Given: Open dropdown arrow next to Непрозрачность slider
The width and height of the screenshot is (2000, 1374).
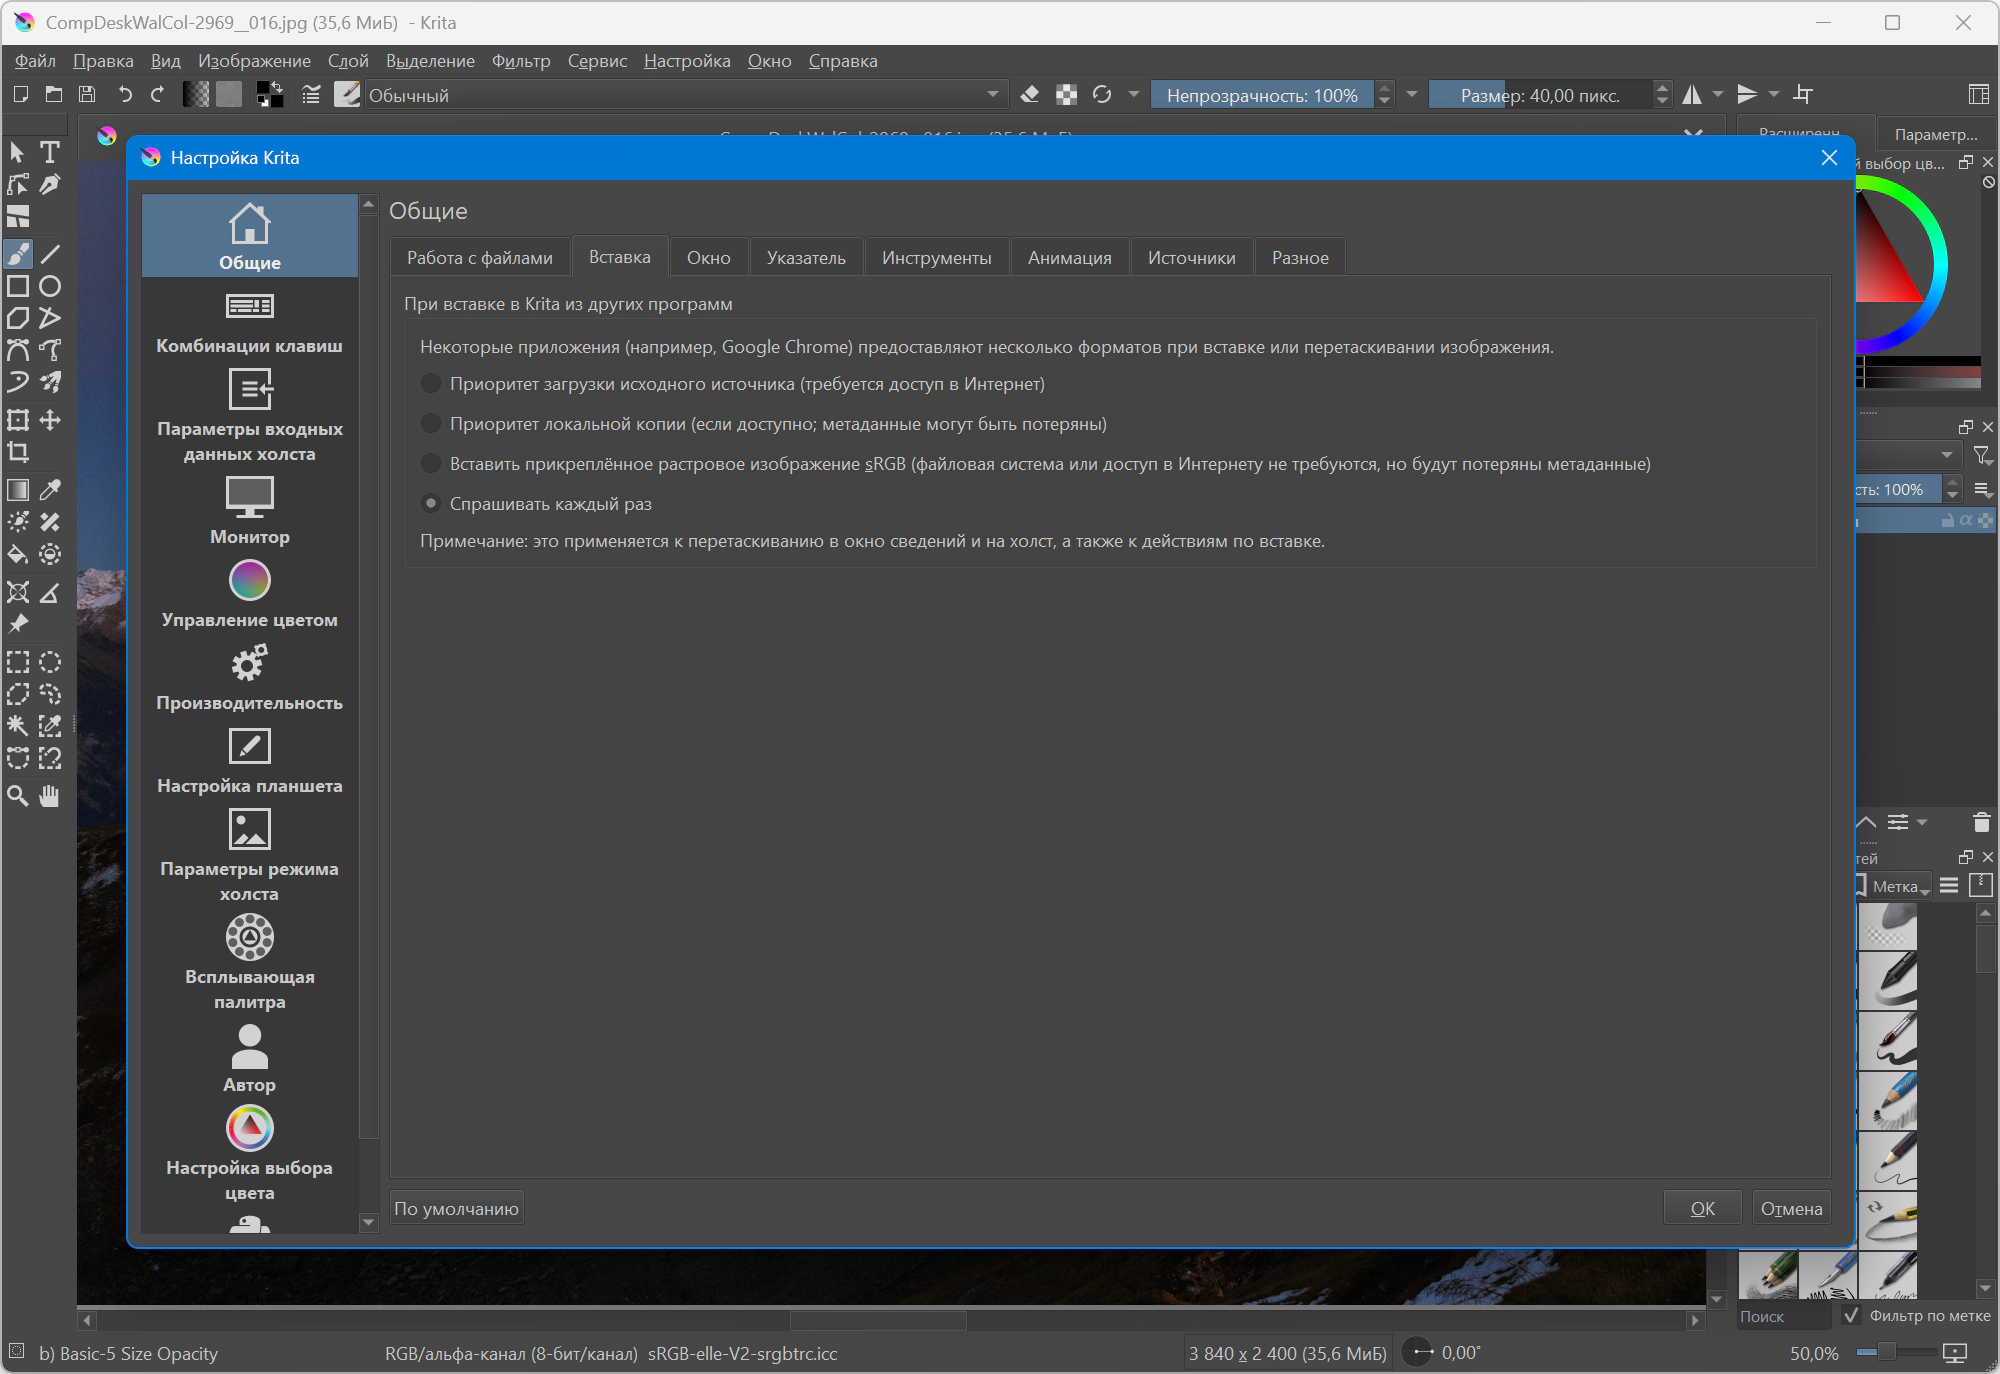Looking at the screenshot, I should (1412, 94).
